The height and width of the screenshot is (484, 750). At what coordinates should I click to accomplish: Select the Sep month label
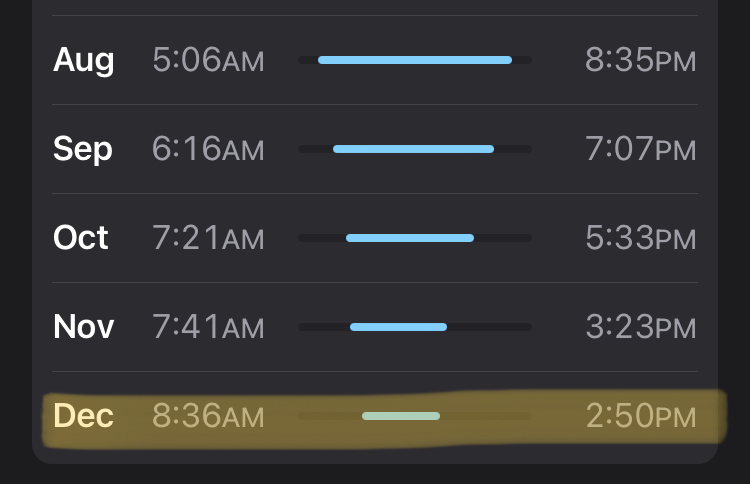pyautogui.click(x=83, y=150)
